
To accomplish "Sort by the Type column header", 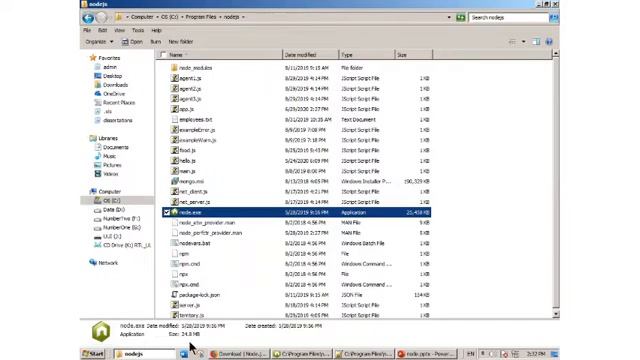I will (x=367, y=55).
